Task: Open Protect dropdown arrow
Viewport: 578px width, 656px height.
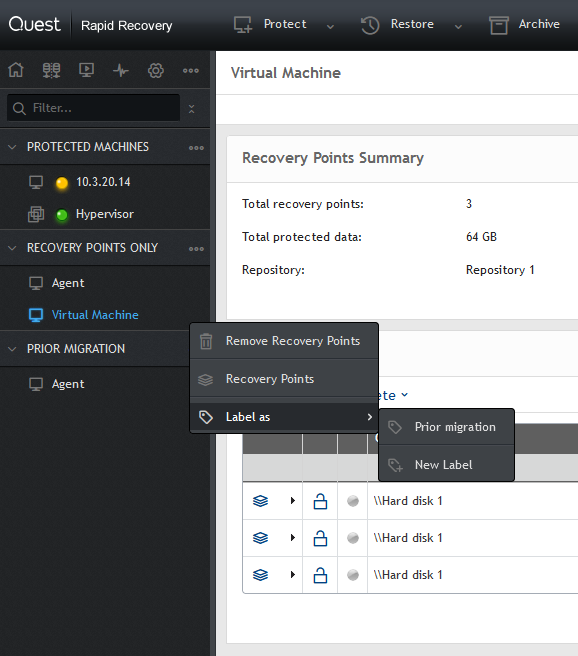Action: (330, 27)
